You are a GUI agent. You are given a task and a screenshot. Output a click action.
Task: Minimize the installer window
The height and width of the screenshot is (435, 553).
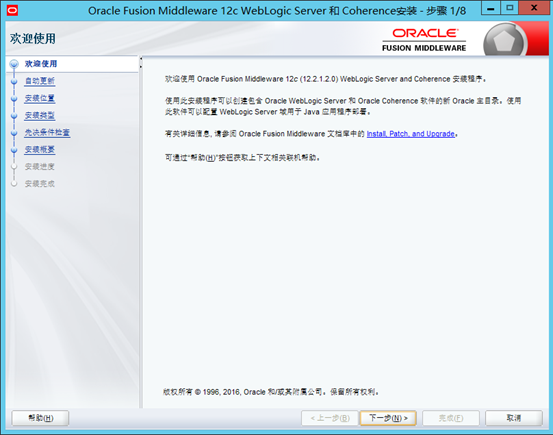(491, 8)
